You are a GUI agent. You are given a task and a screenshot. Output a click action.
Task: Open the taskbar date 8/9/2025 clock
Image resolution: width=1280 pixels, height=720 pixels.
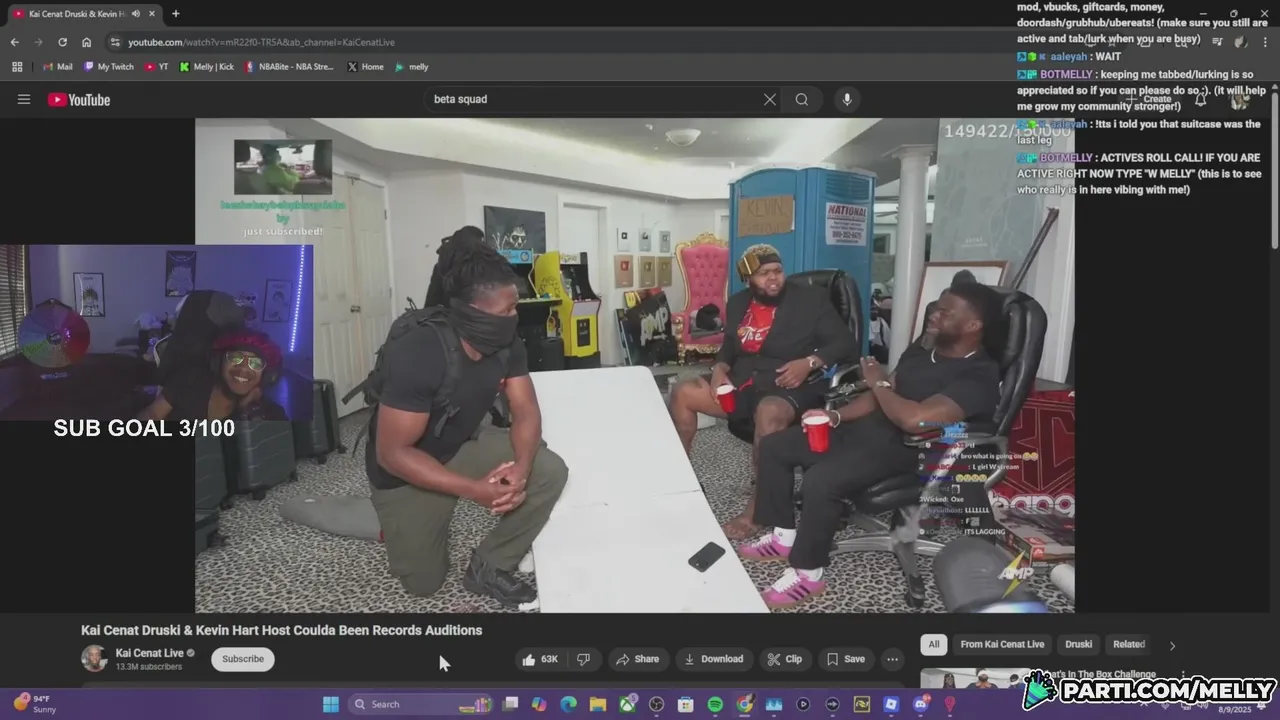[1235, 708]
